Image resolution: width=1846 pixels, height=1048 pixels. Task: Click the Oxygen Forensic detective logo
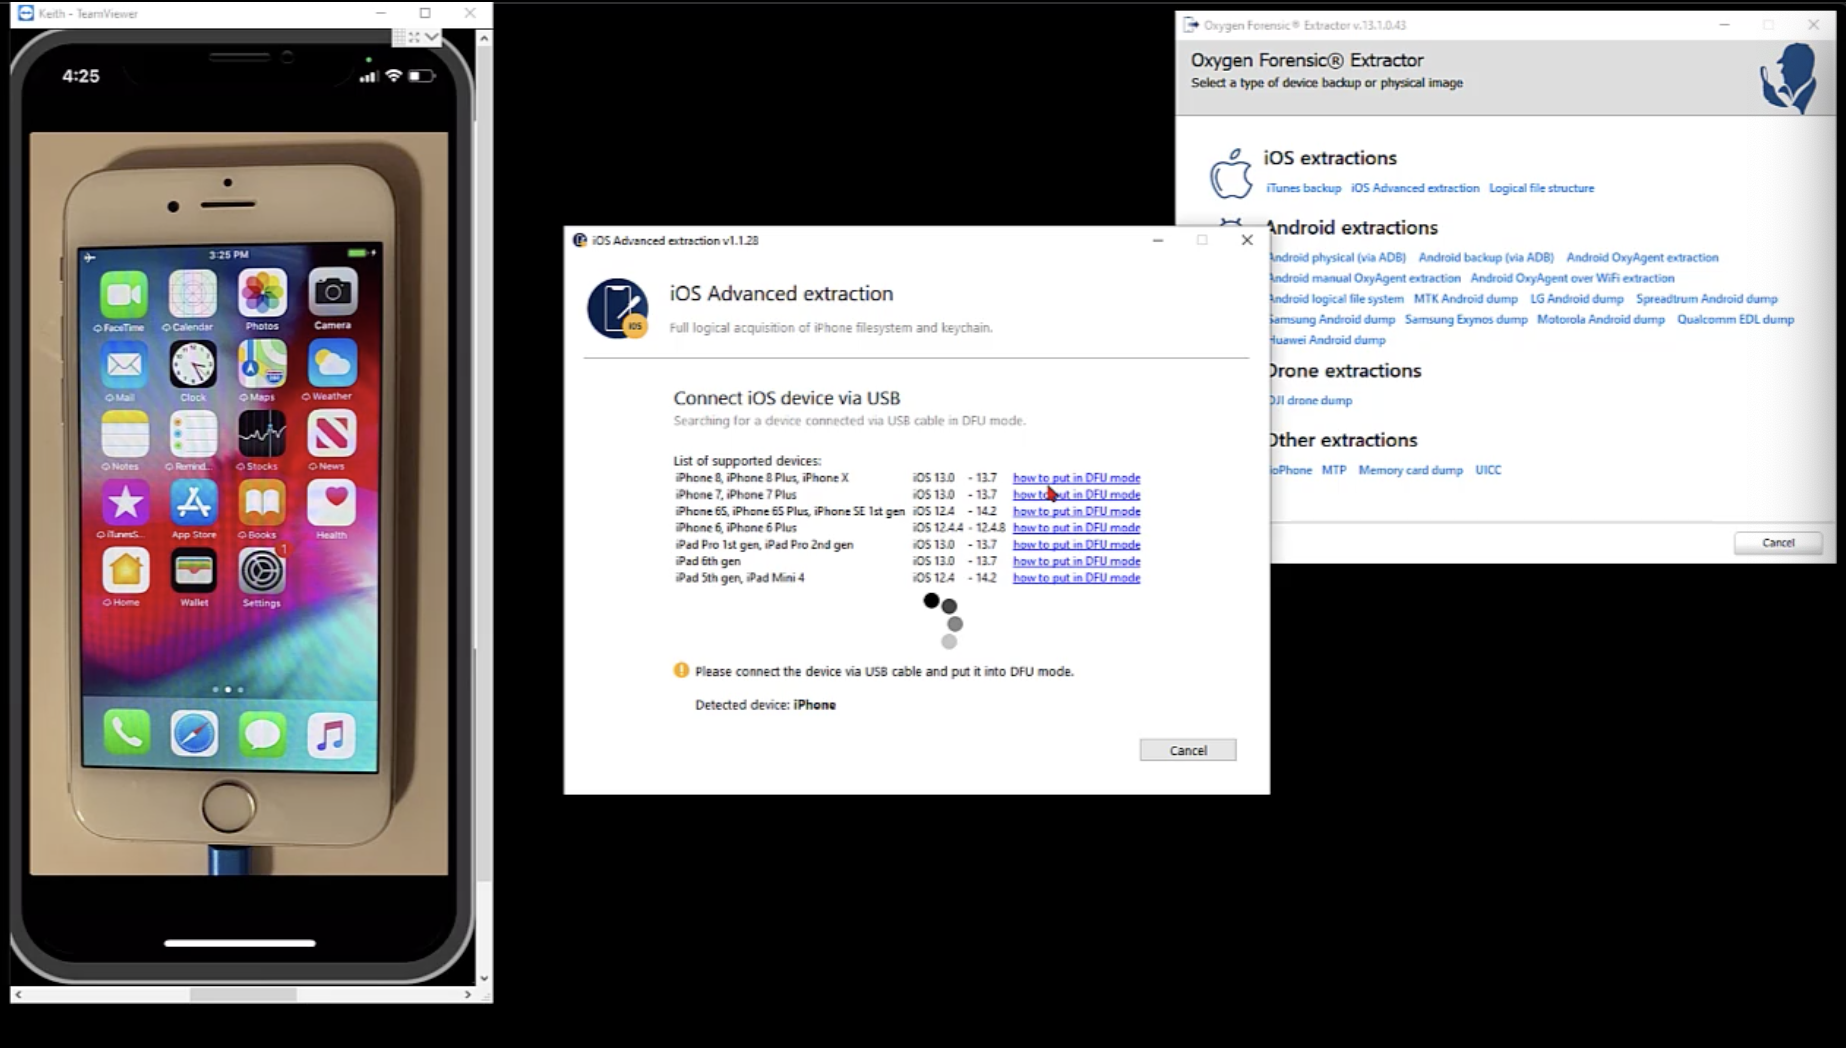[1789, 77]
